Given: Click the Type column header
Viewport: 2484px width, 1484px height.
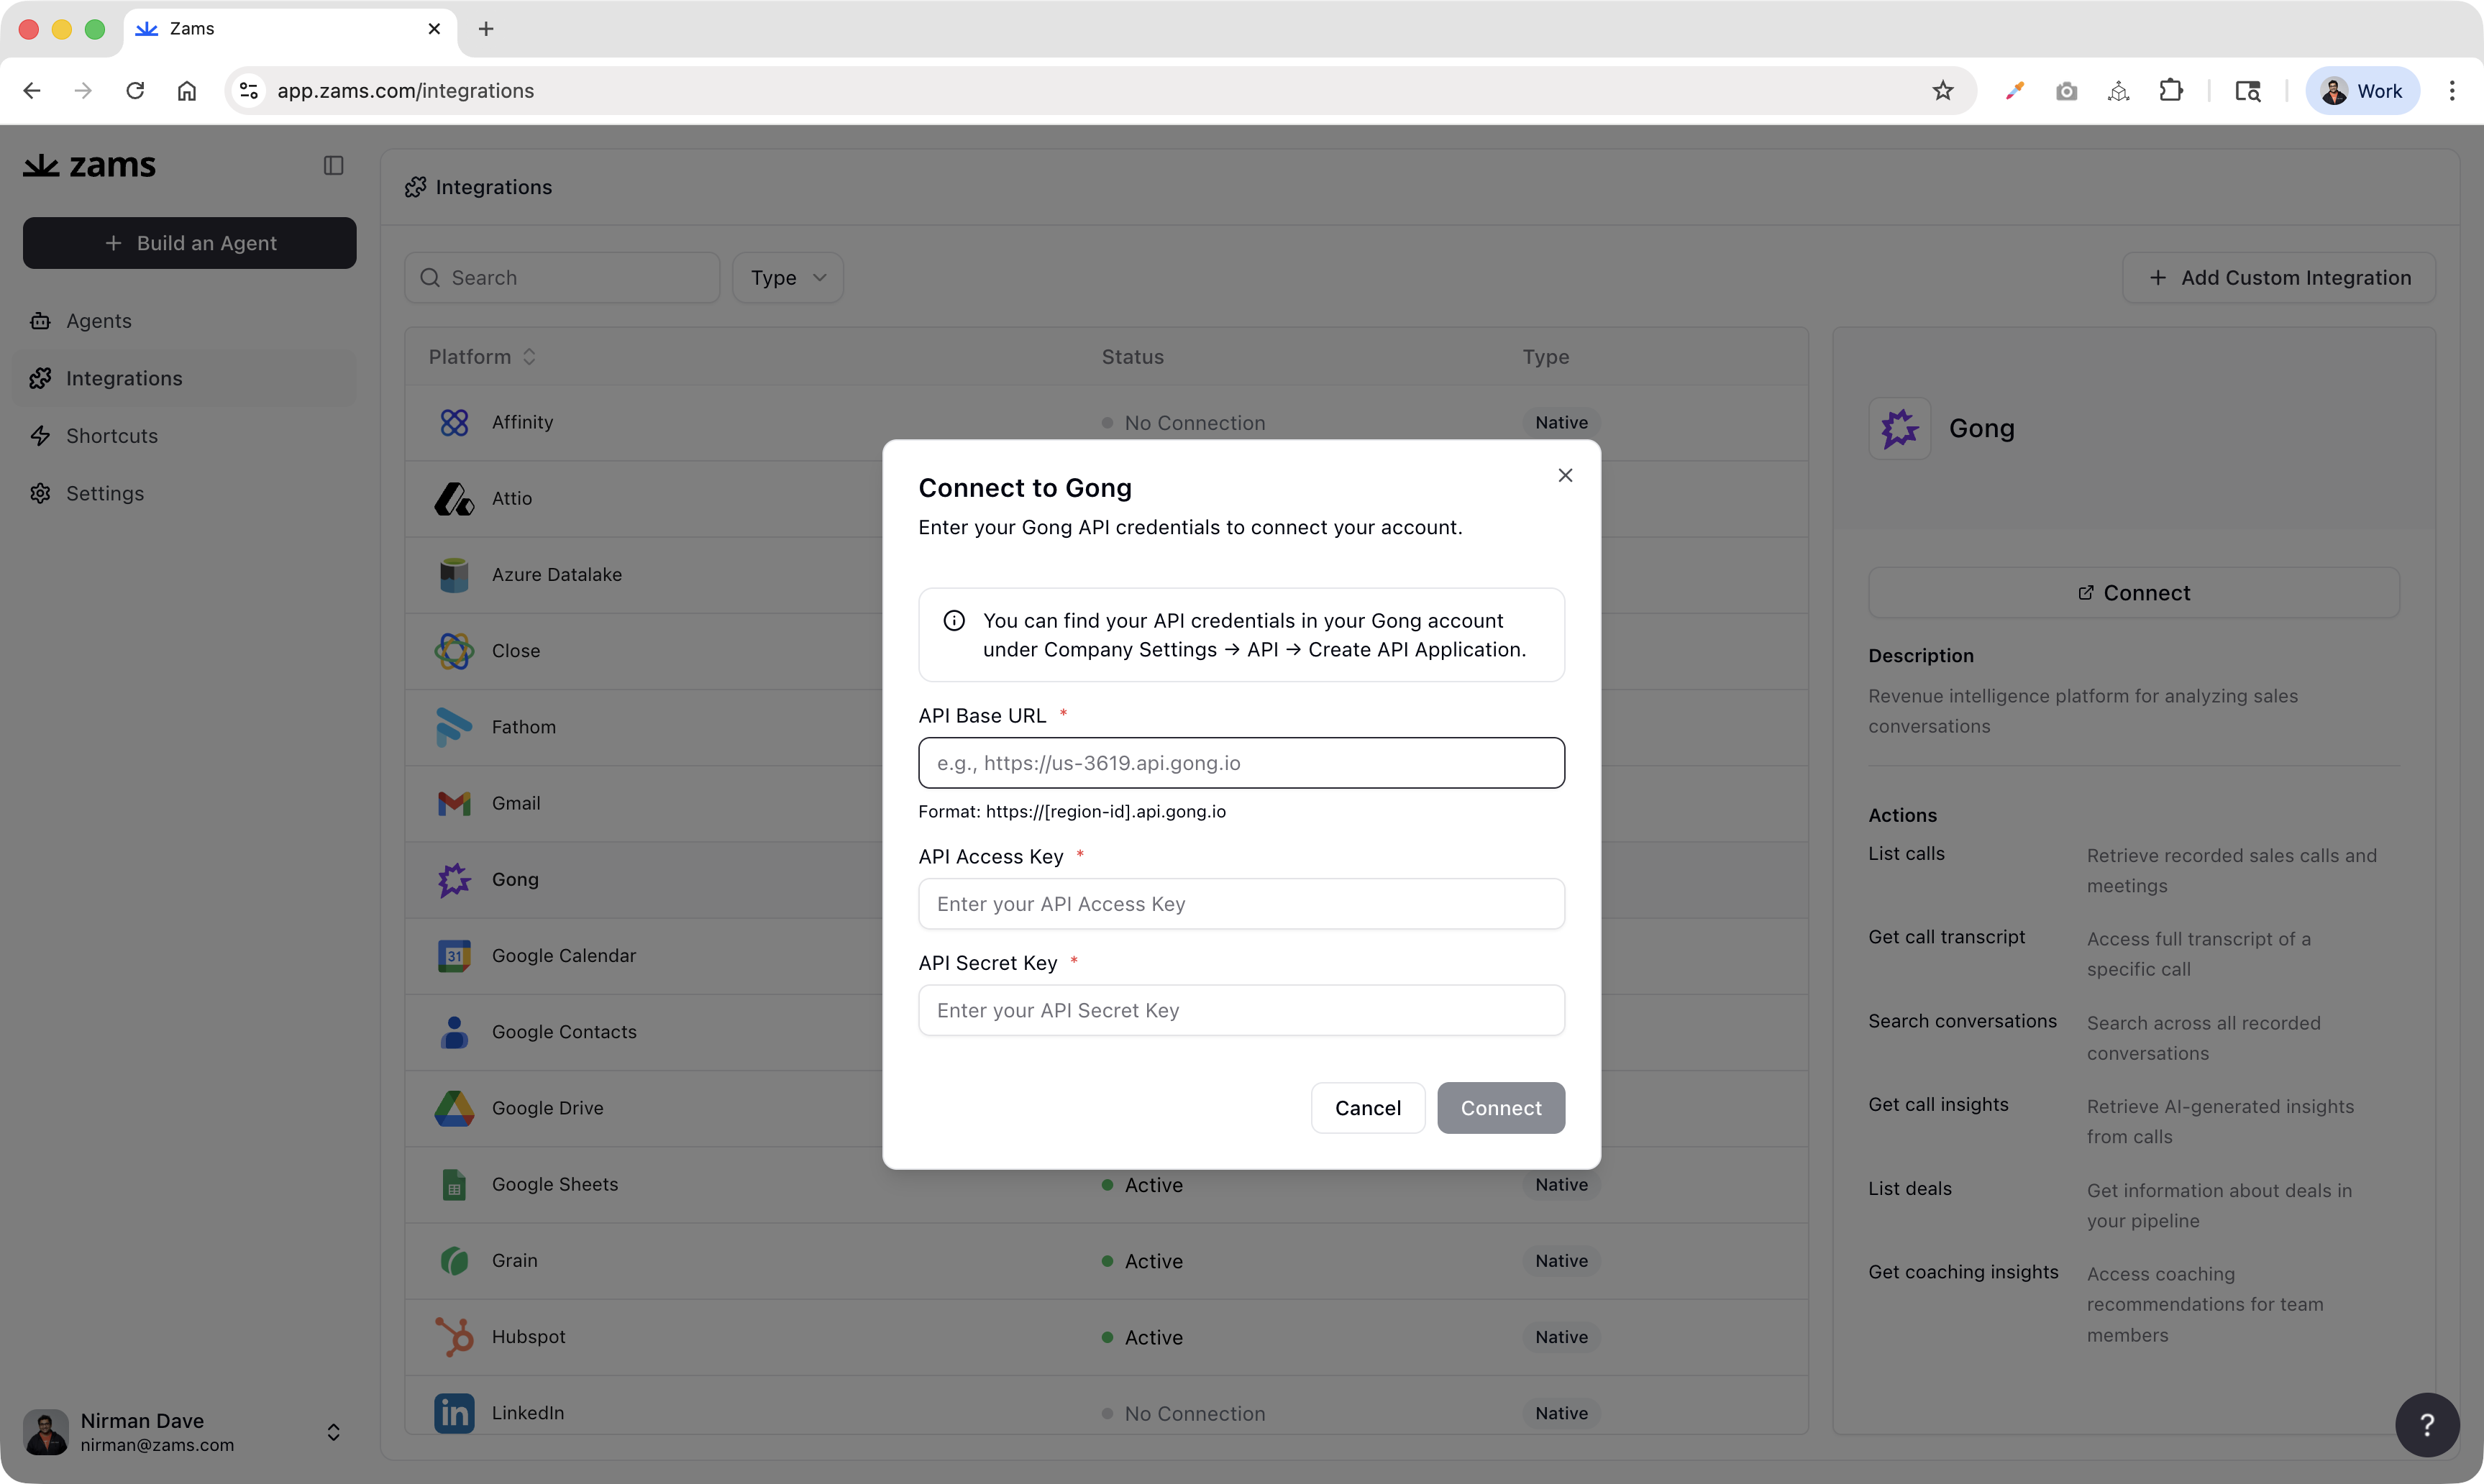Looking at the screenshot, I should click(1546, 357).
